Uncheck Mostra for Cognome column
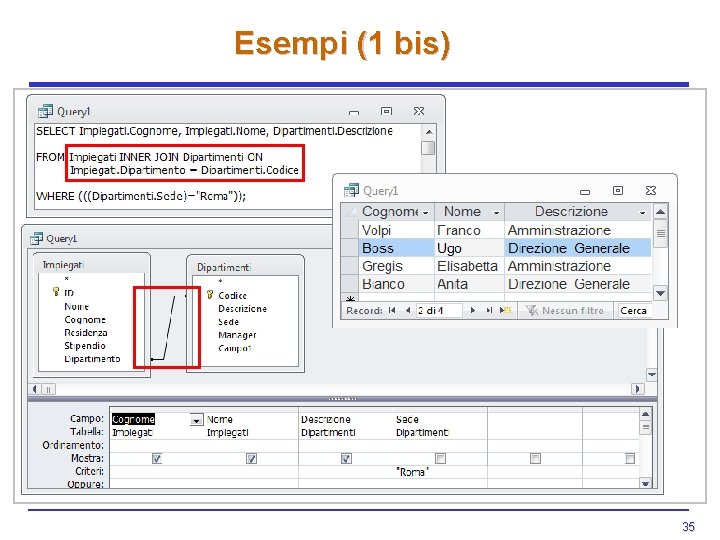The height and width of the screenshot is (540, 720). click(157, 458)
